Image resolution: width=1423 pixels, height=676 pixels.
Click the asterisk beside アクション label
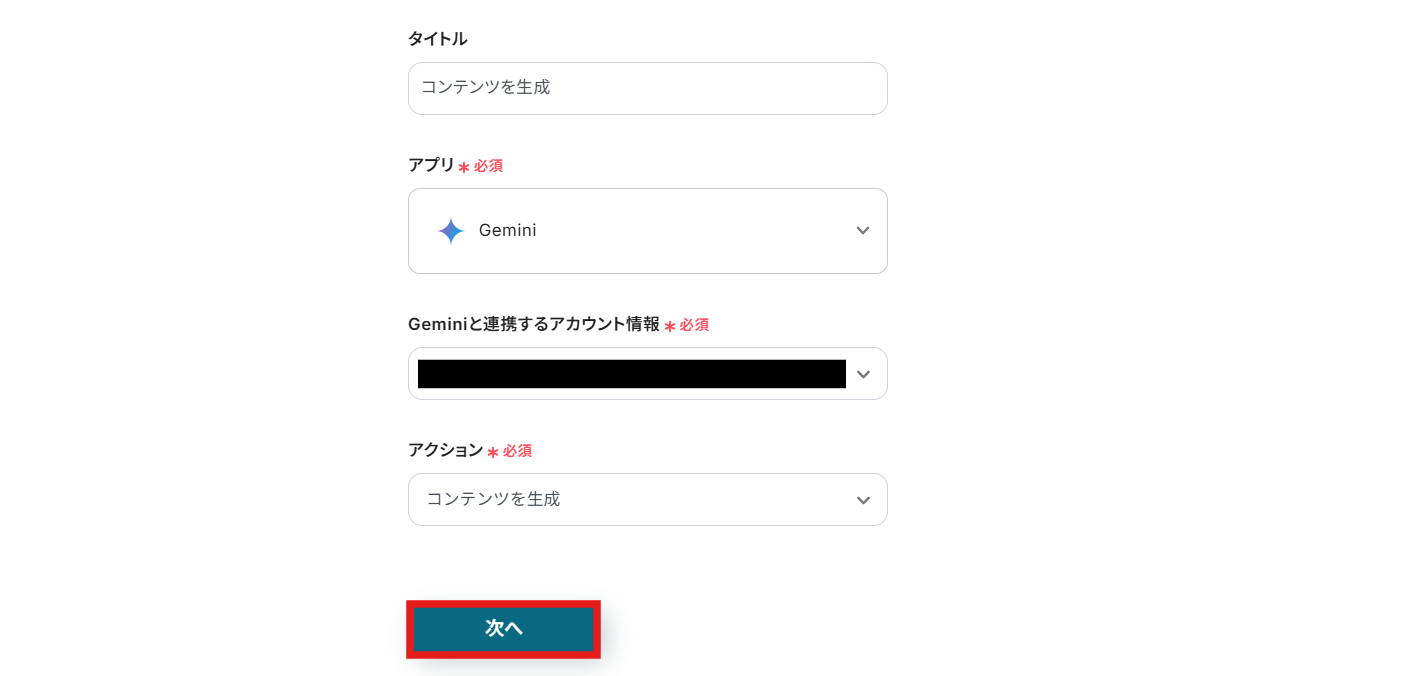pyautogui.click(x=493, y=452)
